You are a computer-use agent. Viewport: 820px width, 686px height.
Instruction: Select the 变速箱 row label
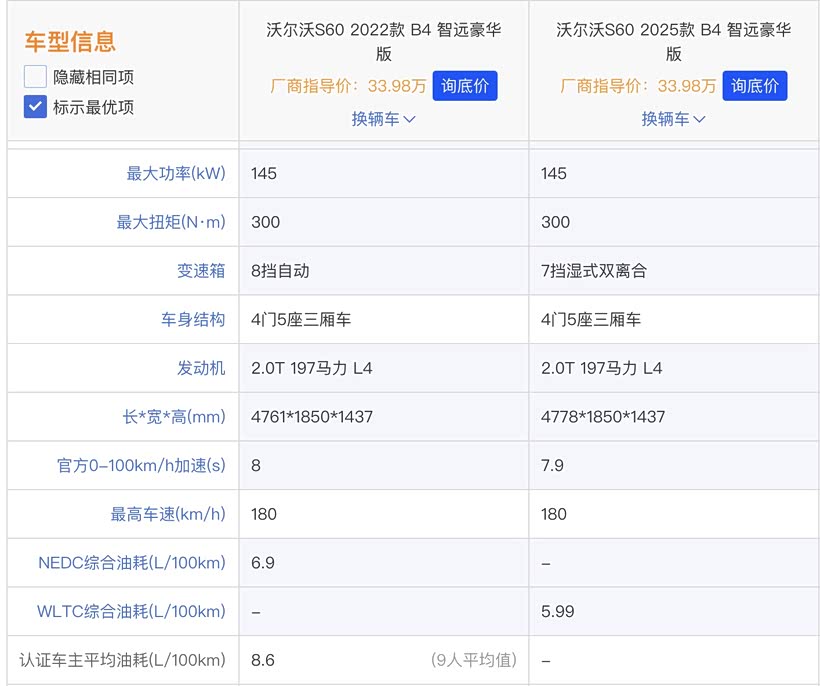pyautogui.click(x=201, y=271)
